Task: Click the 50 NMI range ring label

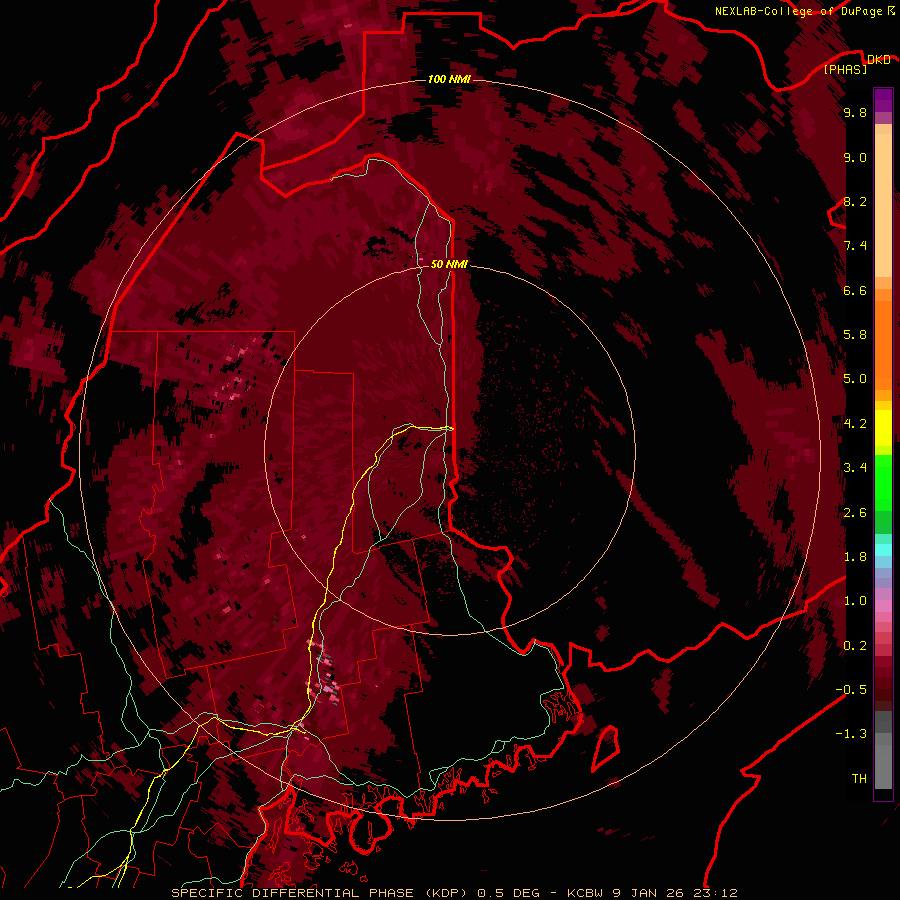Action: pos(449,264)
